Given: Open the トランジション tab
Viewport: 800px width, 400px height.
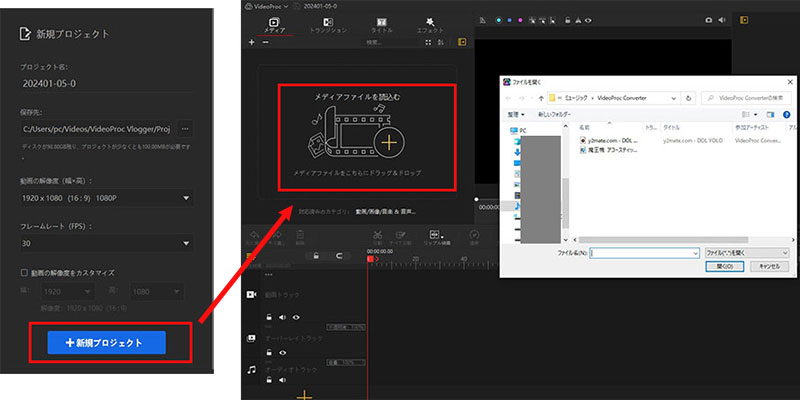Looking at the screenshot, I should (x=328, y=24).
